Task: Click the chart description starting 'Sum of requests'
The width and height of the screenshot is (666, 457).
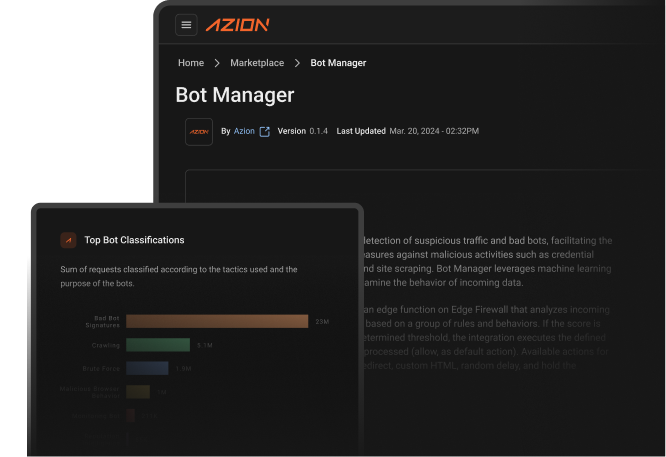Action: 179,276
